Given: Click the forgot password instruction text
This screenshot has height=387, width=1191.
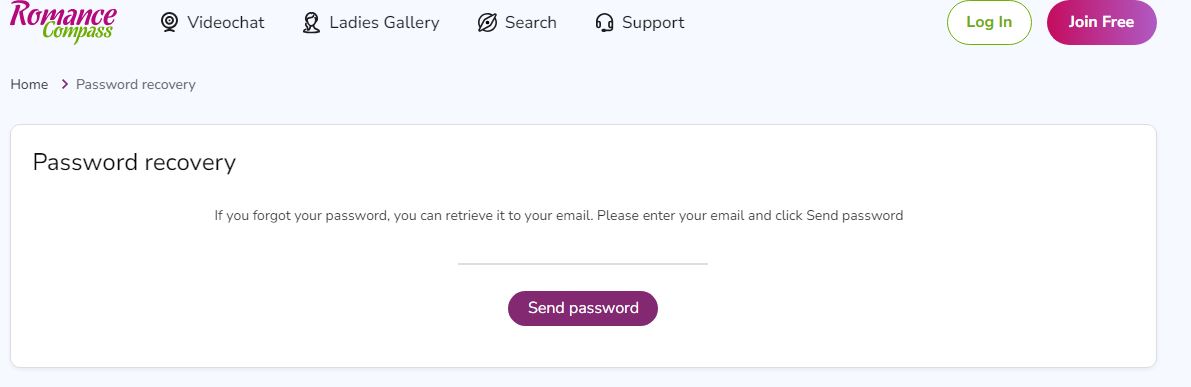Looking at the screenshot, I should [558, 216].
